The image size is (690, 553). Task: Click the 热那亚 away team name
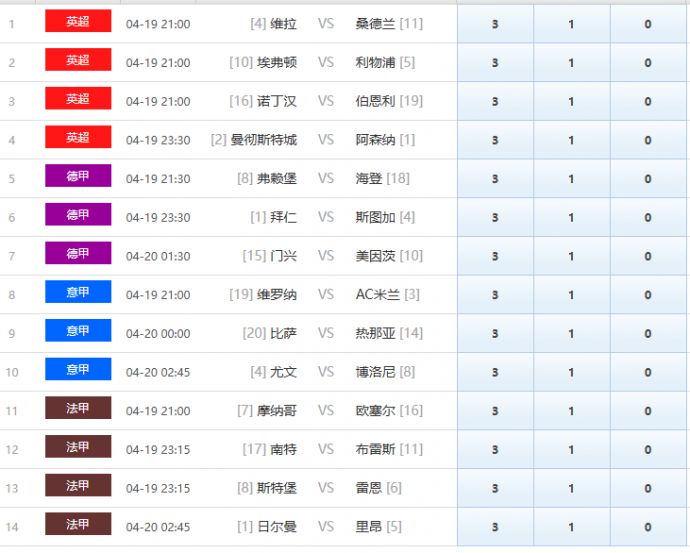[x=376, y=334]
